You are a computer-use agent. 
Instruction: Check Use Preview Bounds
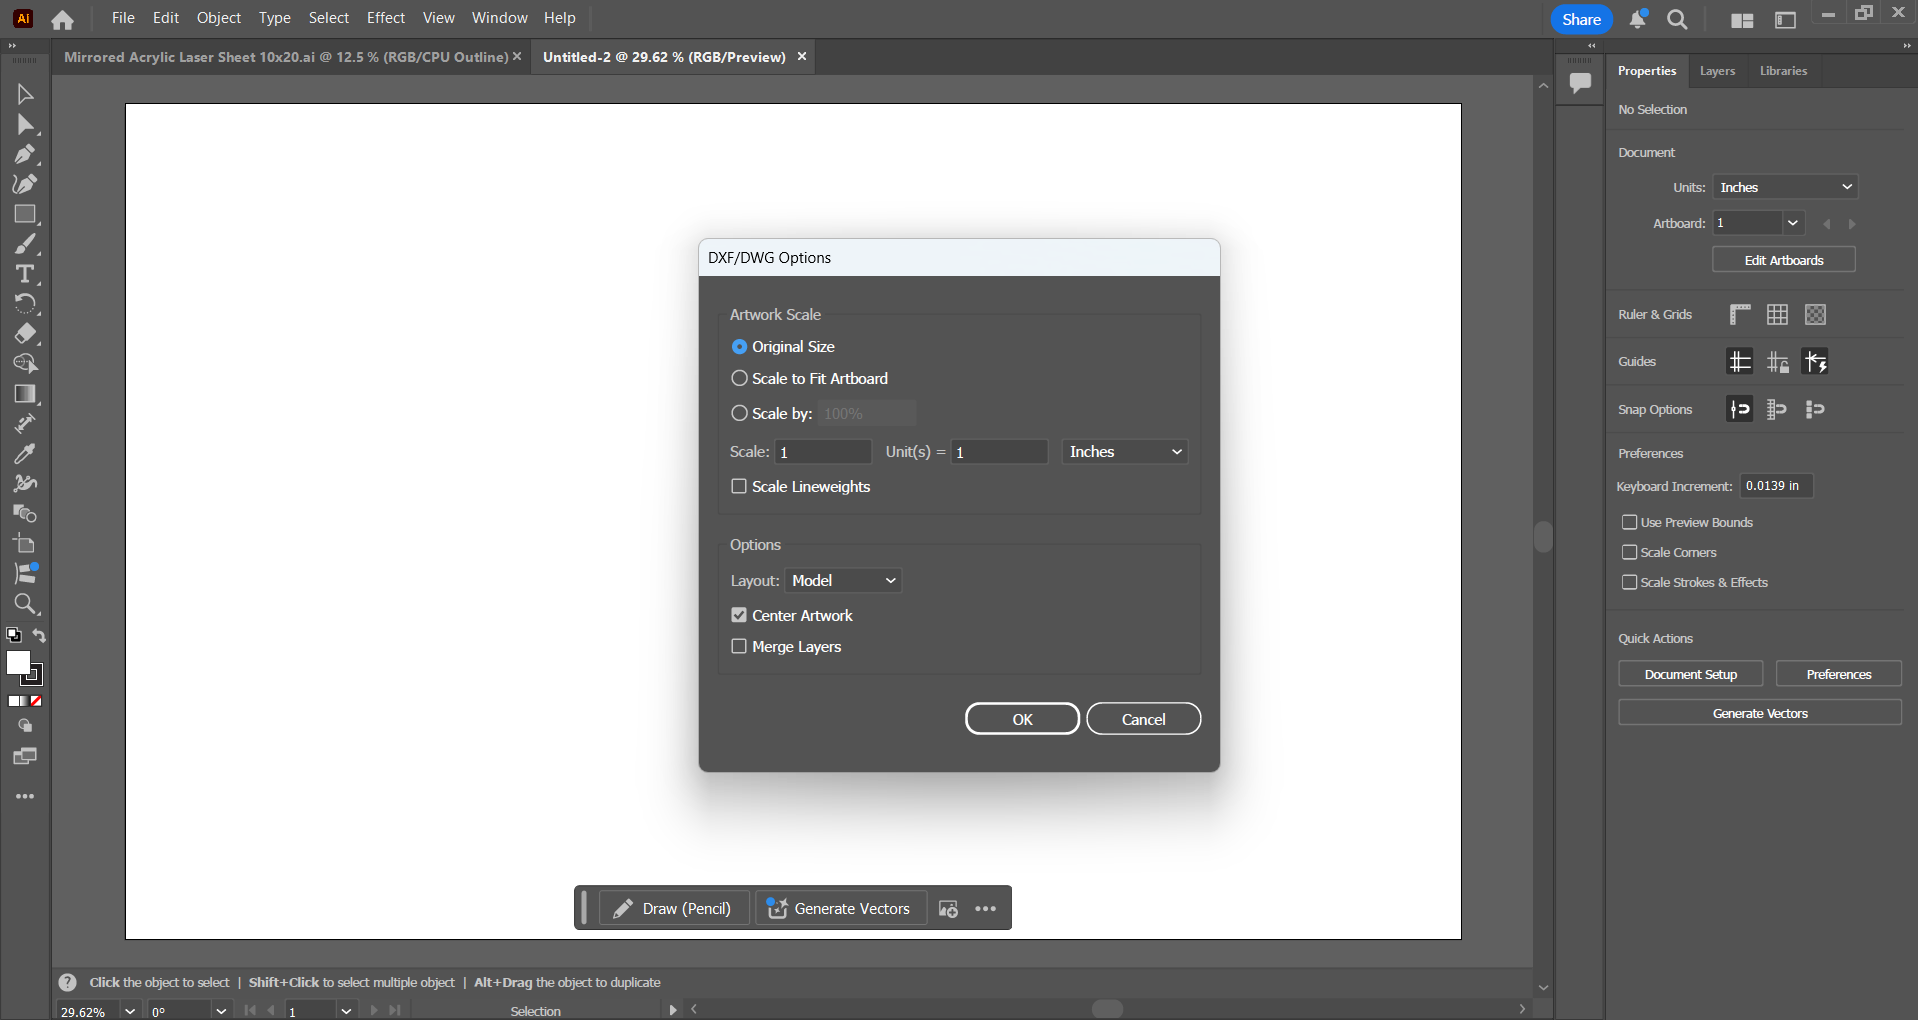1629,522
